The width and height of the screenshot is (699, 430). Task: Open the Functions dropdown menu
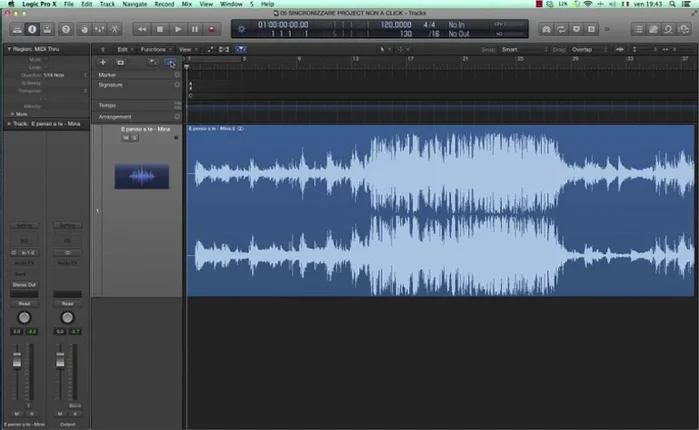[154, 48]
